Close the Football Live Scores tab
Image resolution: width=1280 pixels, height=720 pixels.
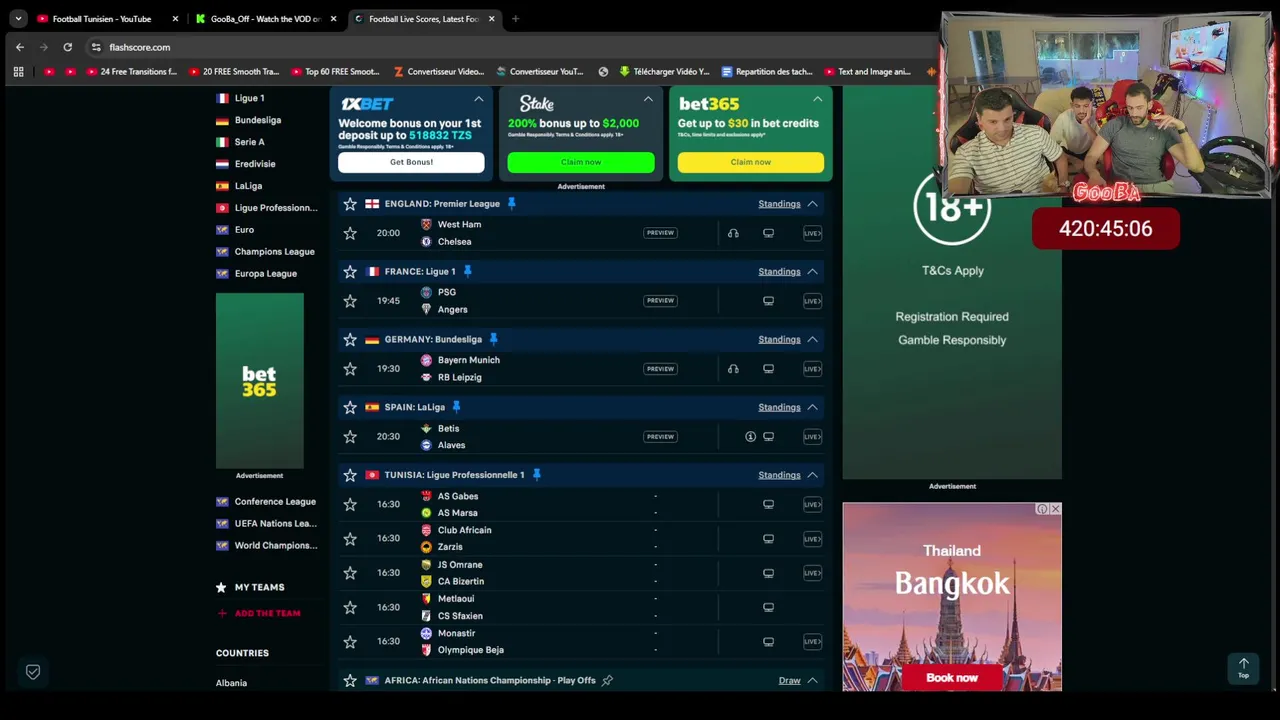tap(491, 18)
